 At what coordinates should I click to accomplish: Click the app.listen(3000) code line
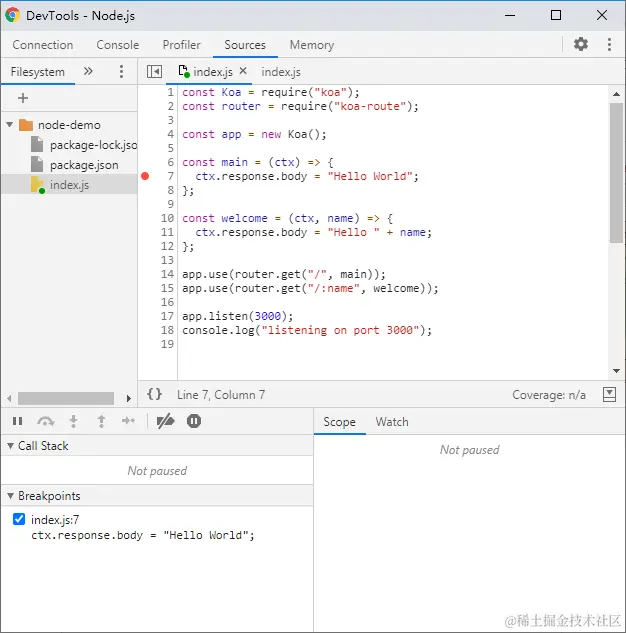coord(237,316)
